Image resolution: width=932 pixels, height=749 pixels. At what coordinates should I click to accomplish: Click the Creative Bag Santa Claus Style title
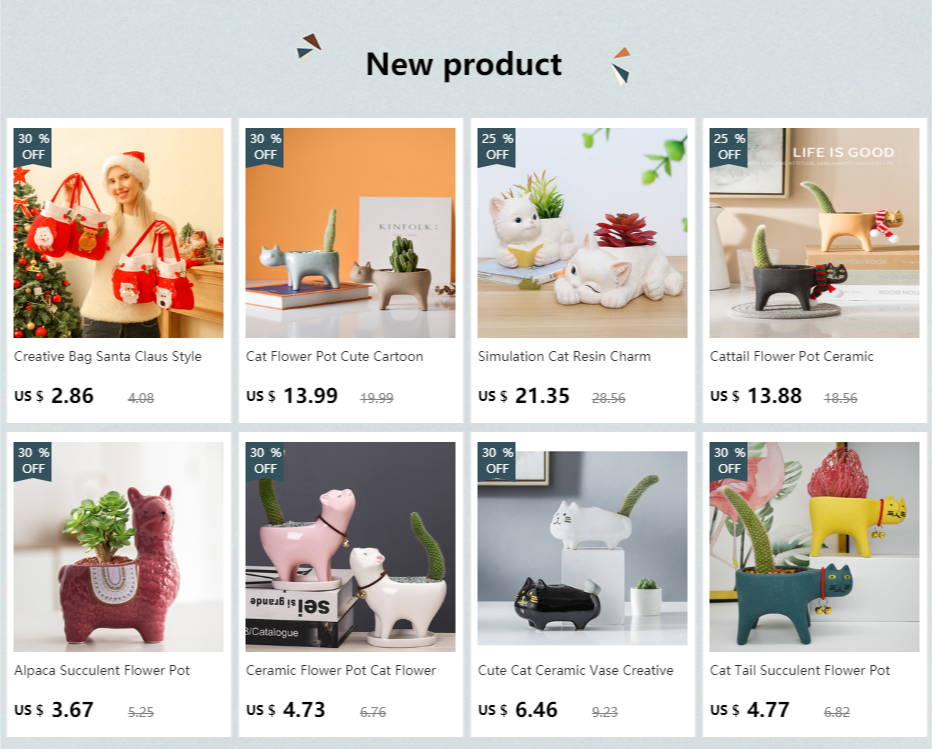click(108, 357)
